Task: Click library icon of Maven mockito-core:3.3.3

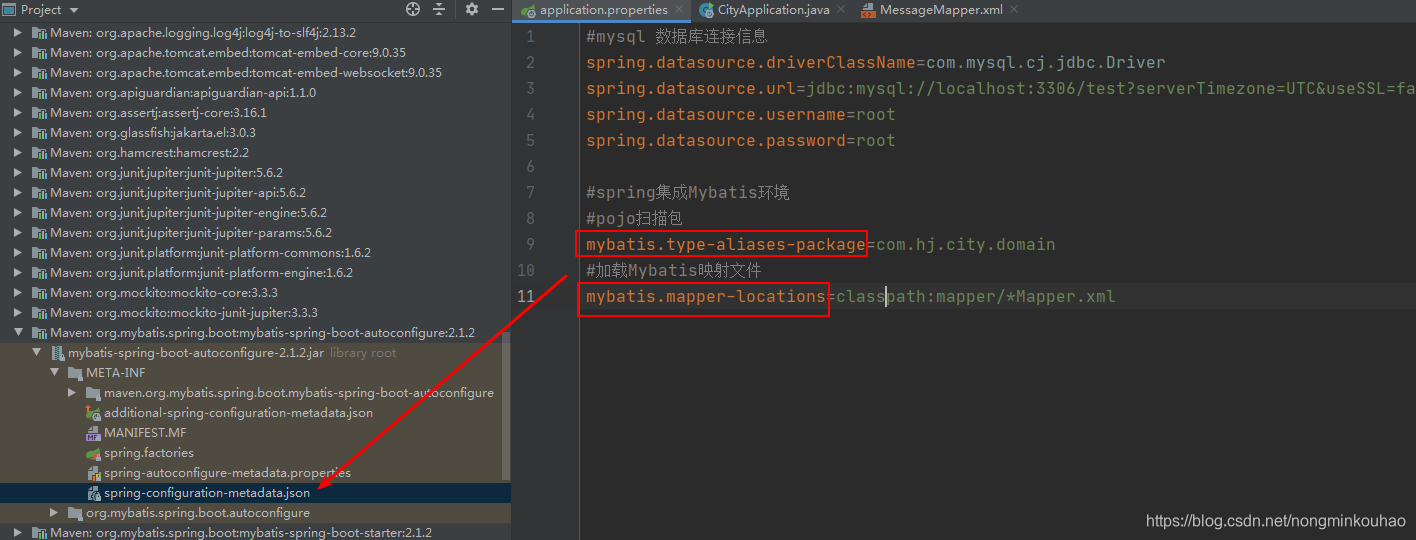Action: 39,292
